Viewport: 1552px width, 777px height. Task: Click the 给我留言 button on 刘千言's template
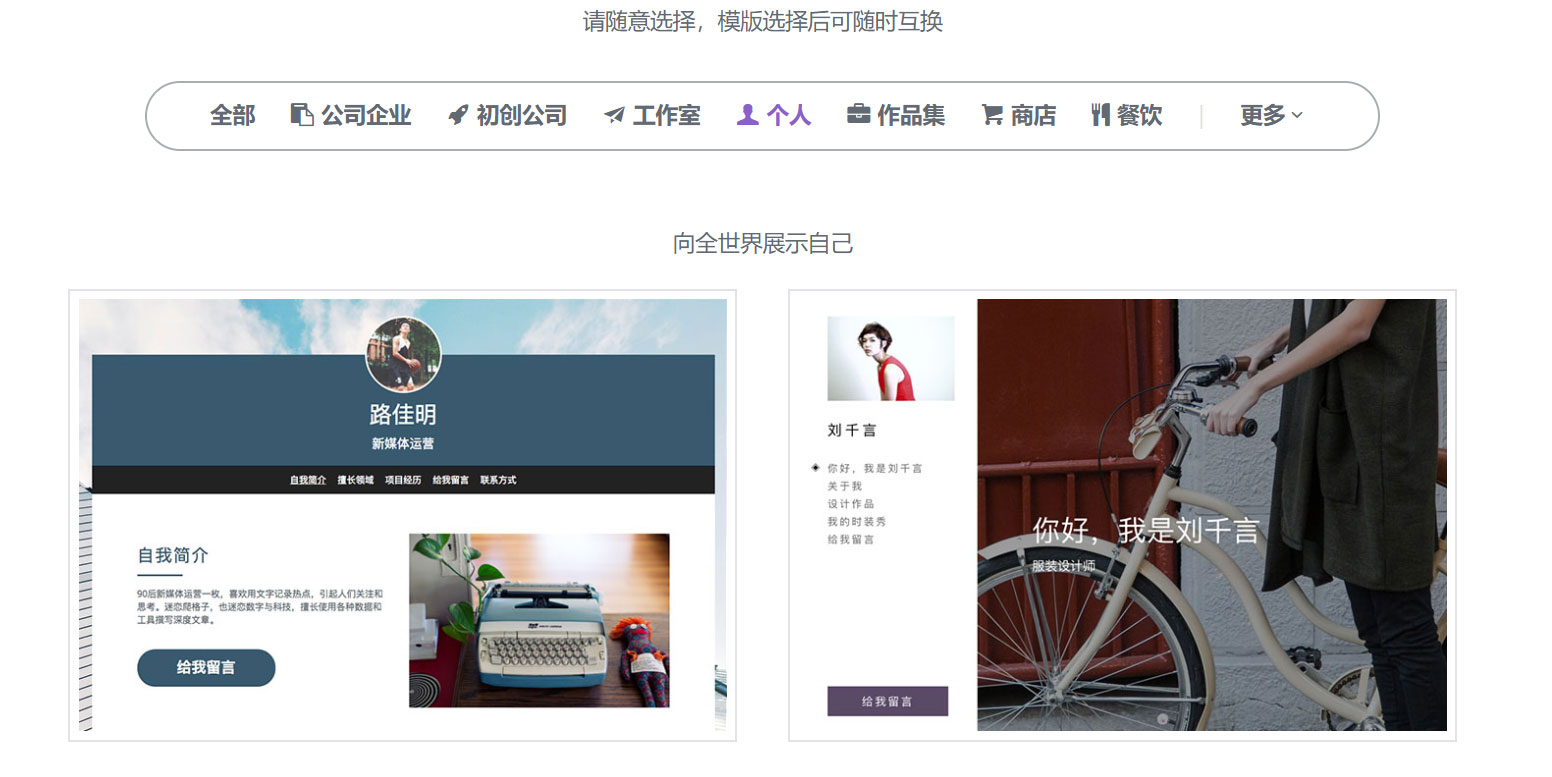tap(887, 701)
